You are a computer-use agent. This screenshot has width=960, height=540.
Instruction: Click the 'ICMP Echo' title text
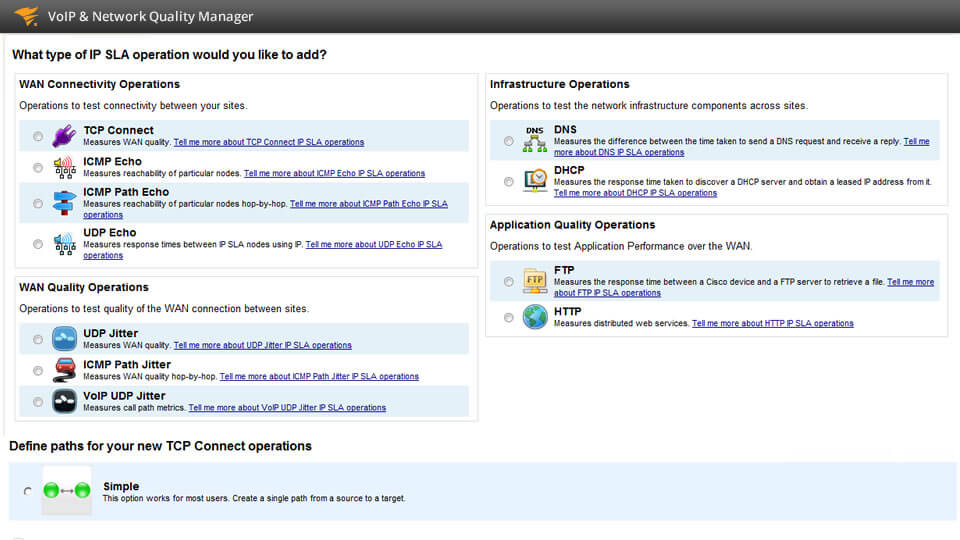coord(112,161)
